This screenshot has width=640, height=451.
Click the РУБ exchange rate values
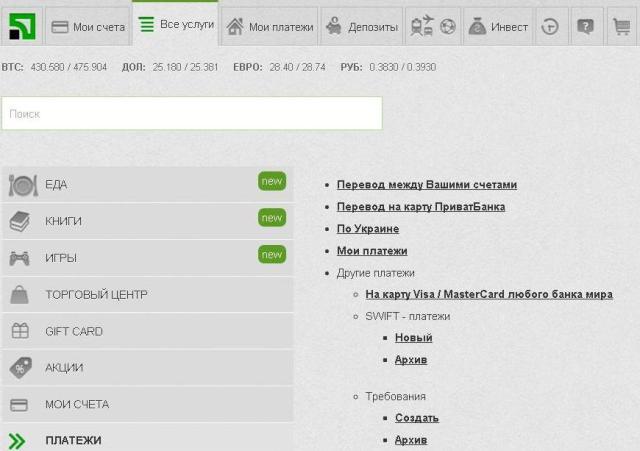coord(402,67)
